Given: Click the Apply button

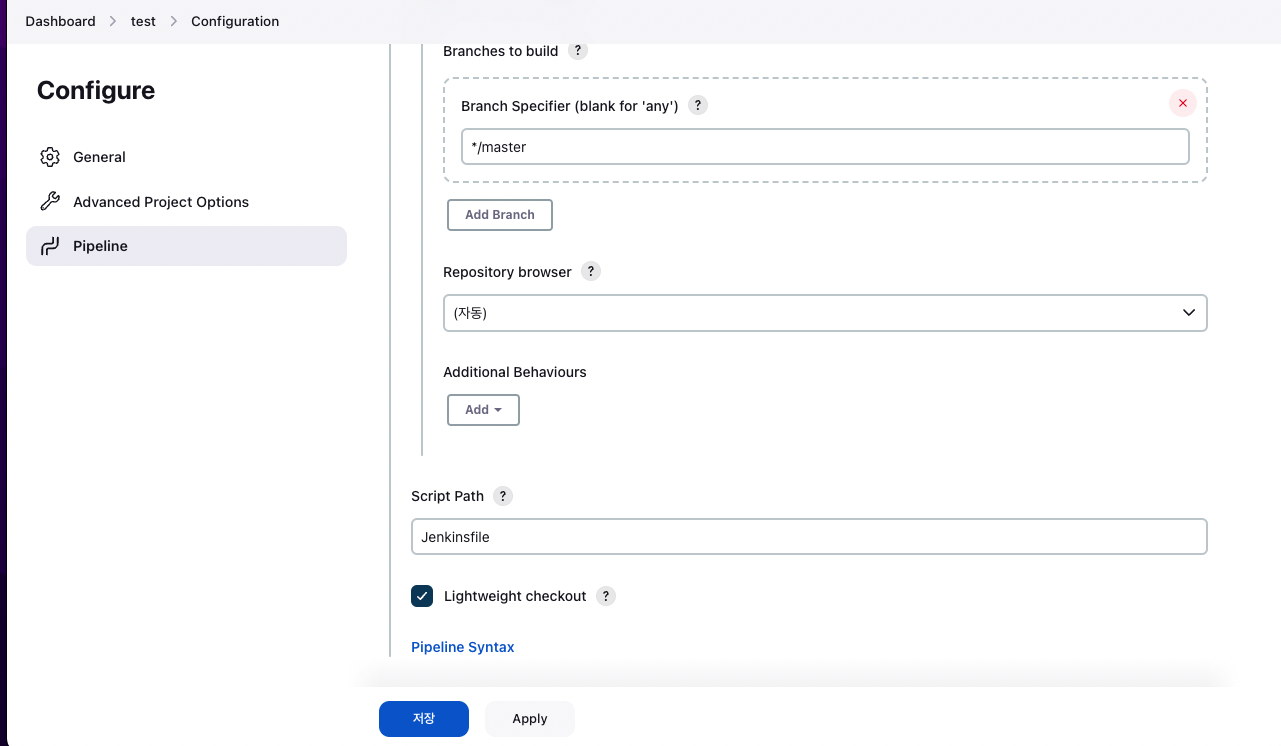Looking at the screenshot, I should 530,719.
